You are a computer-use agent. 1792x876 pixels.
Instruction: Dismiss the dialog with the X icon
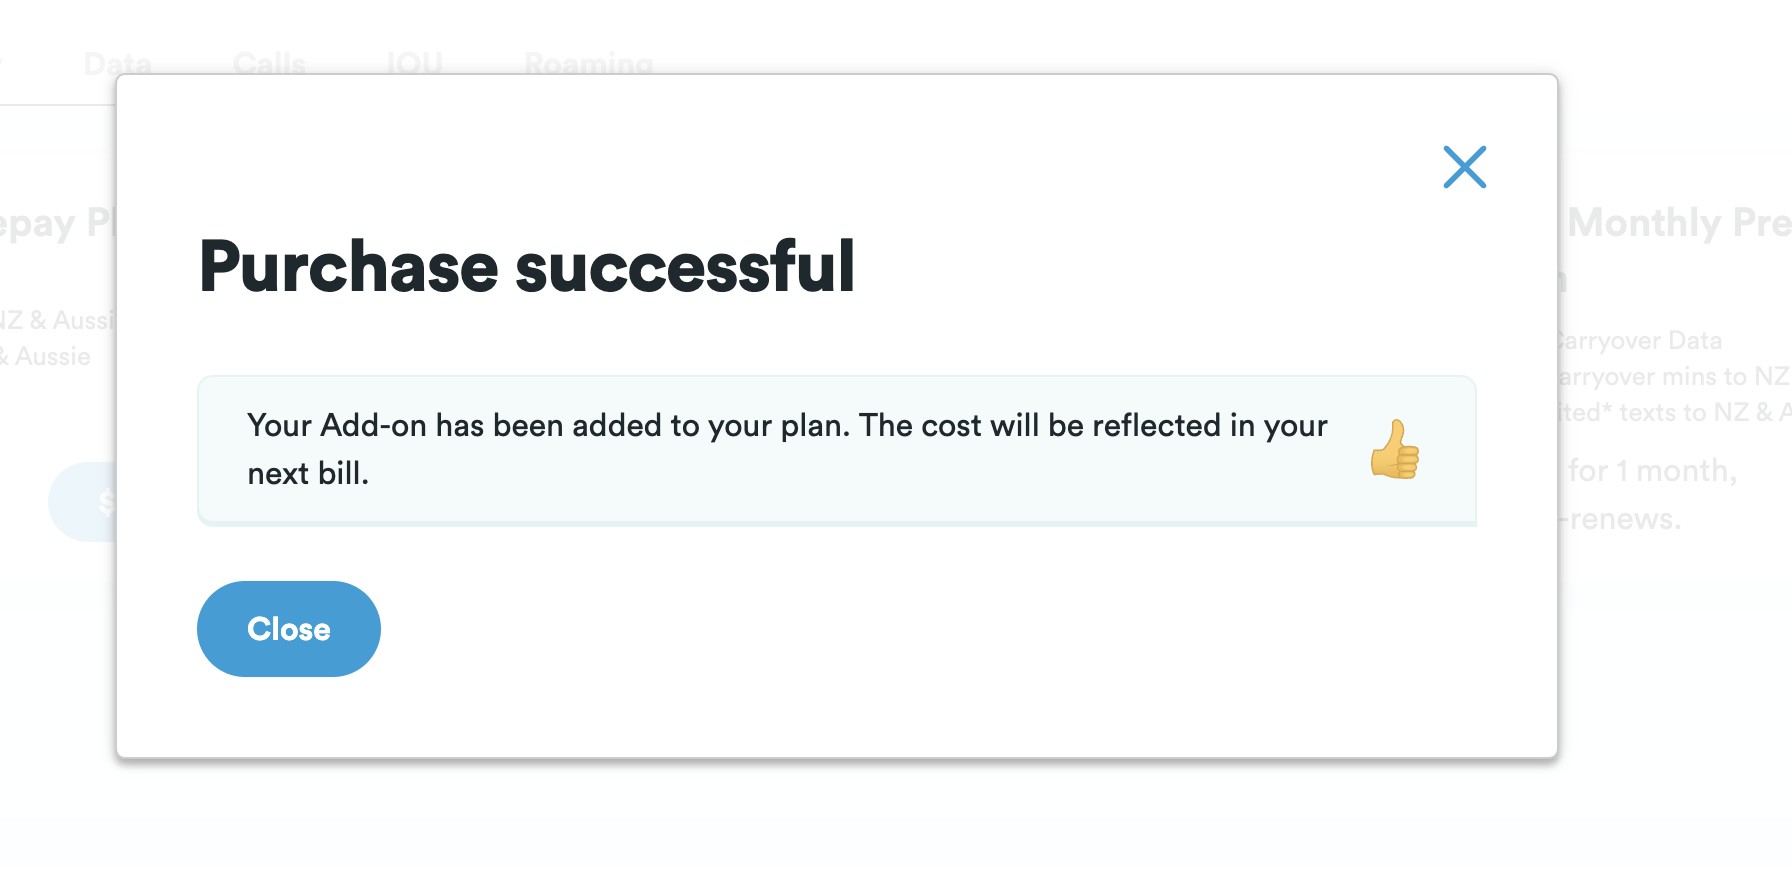pos(1464,167)
